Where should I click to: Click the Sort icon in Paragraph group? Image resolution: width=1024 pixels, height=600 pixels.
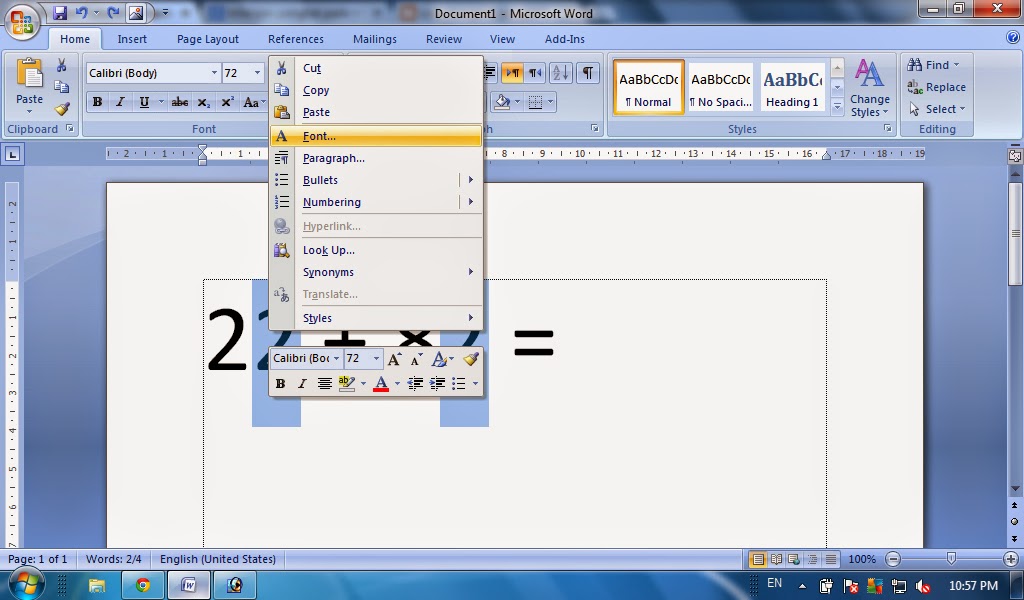click(560, 72)
